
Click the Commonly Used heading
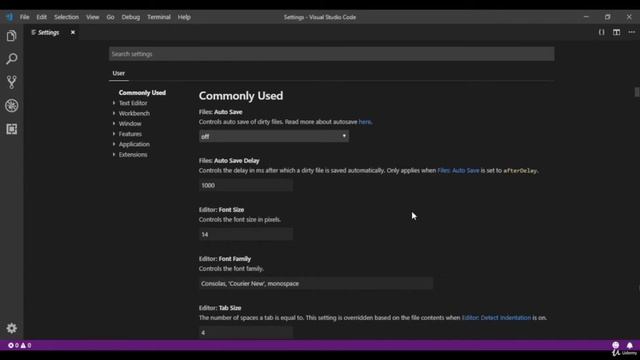point(241,96)
